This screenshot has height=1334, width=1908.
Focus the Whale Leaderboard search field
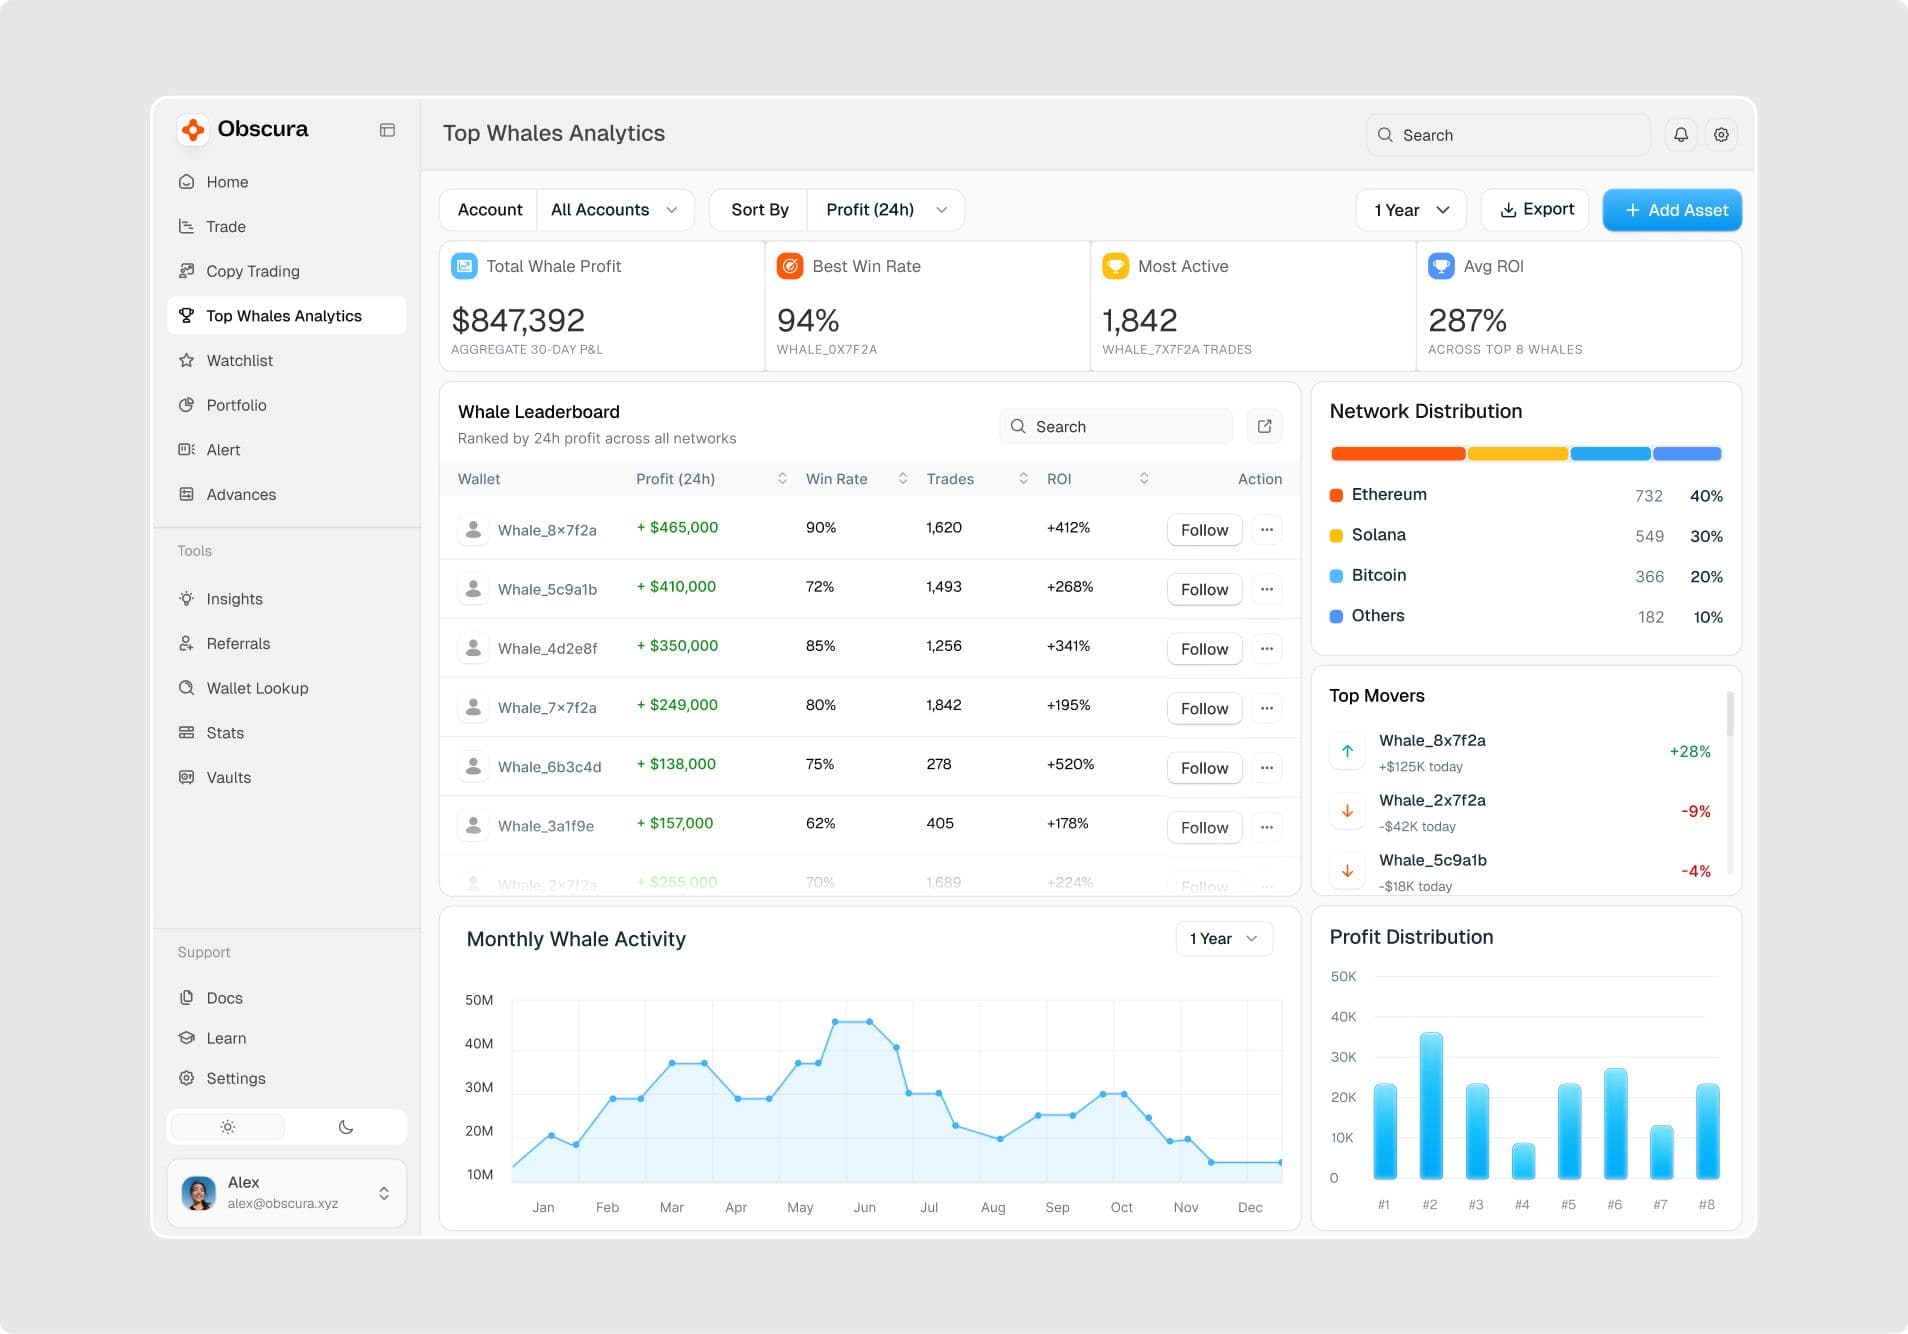coord(1116,426)
